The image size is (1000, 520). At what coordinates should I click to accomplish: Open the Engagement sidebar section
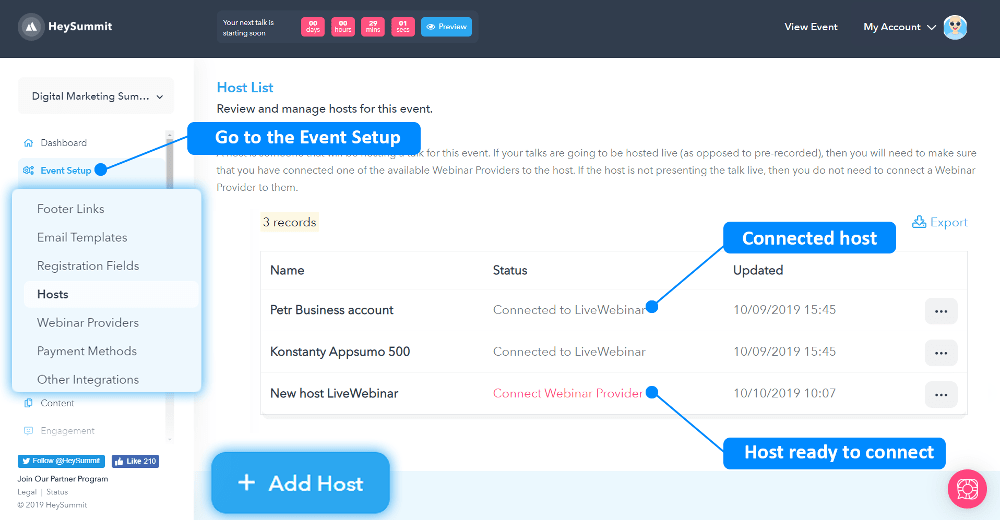click(68, 431)
